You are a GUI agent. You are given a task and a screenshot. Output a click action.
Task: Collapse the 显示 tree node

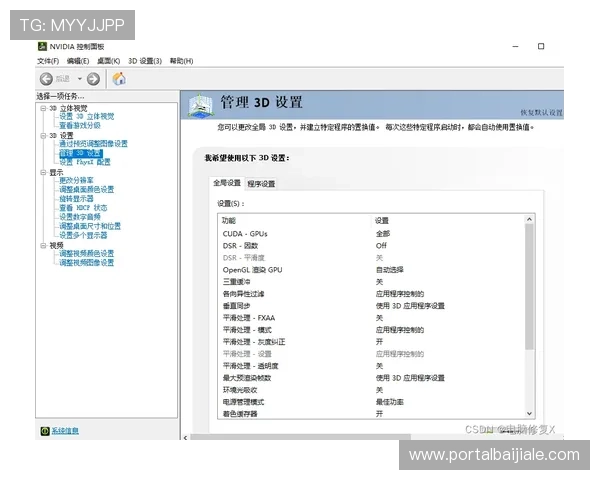click(x=43, y=172)
